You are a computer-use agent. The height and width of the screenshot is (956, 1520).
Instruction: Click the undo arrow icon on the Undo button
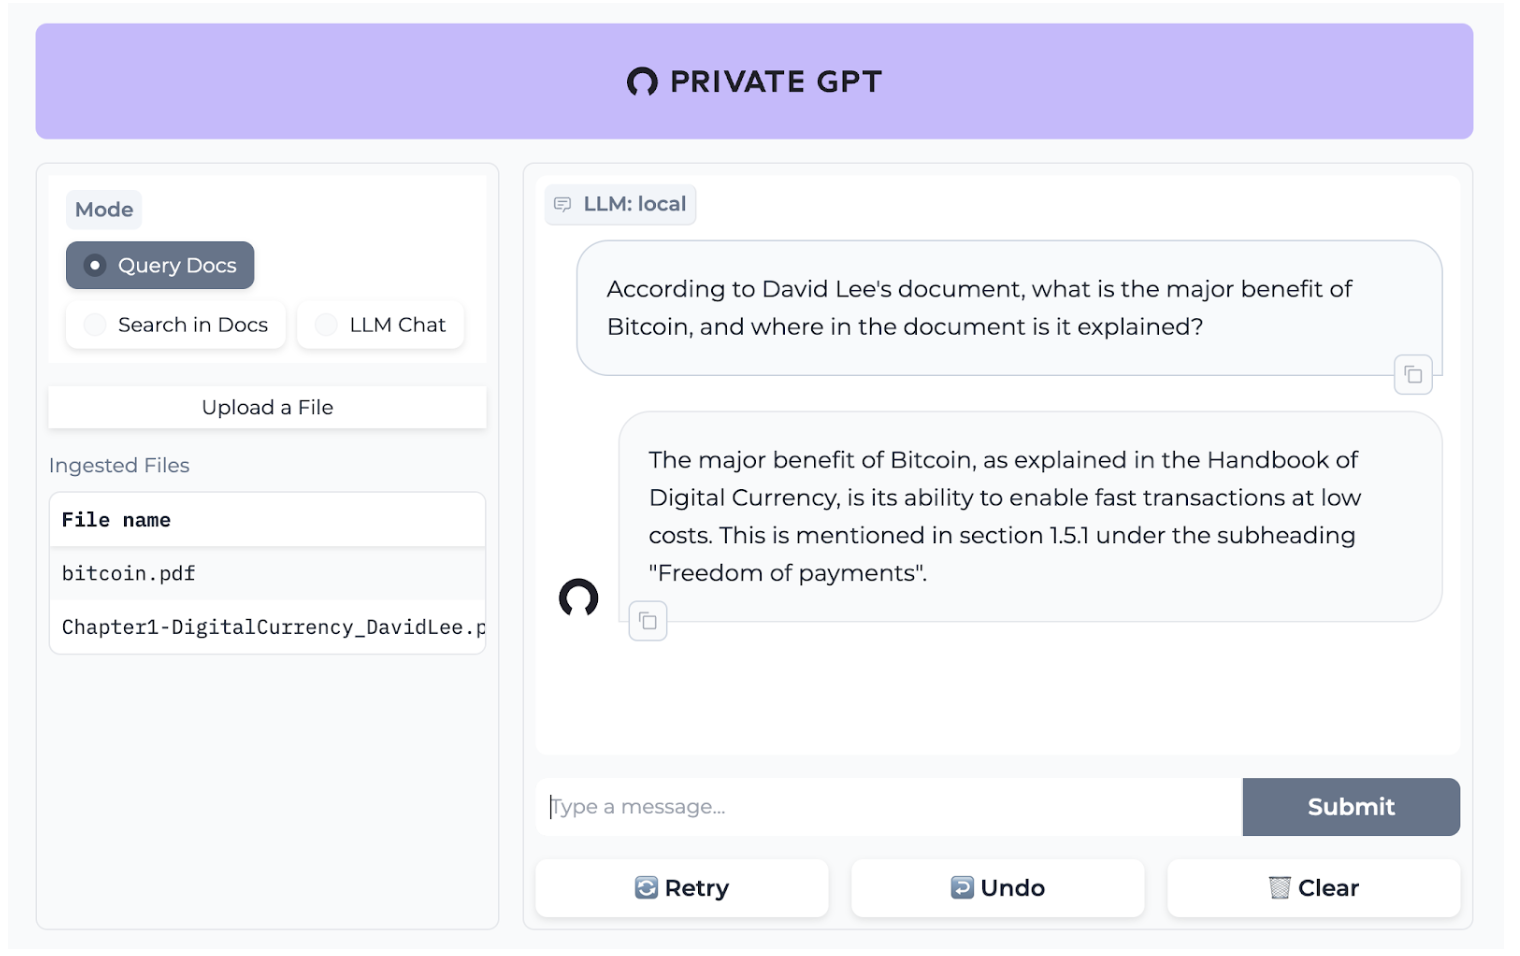pyautogui.click(x=962, y=887)
